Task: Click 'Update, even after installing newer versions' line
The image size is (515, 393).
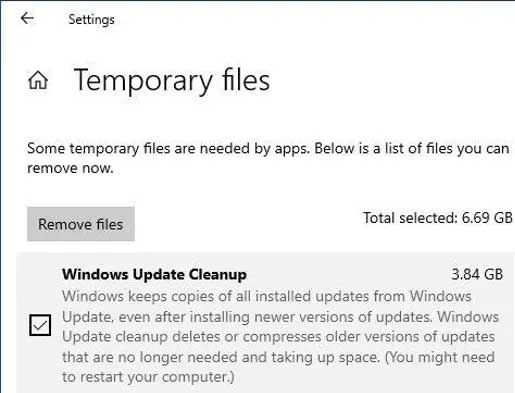Action: click(280, 317)
